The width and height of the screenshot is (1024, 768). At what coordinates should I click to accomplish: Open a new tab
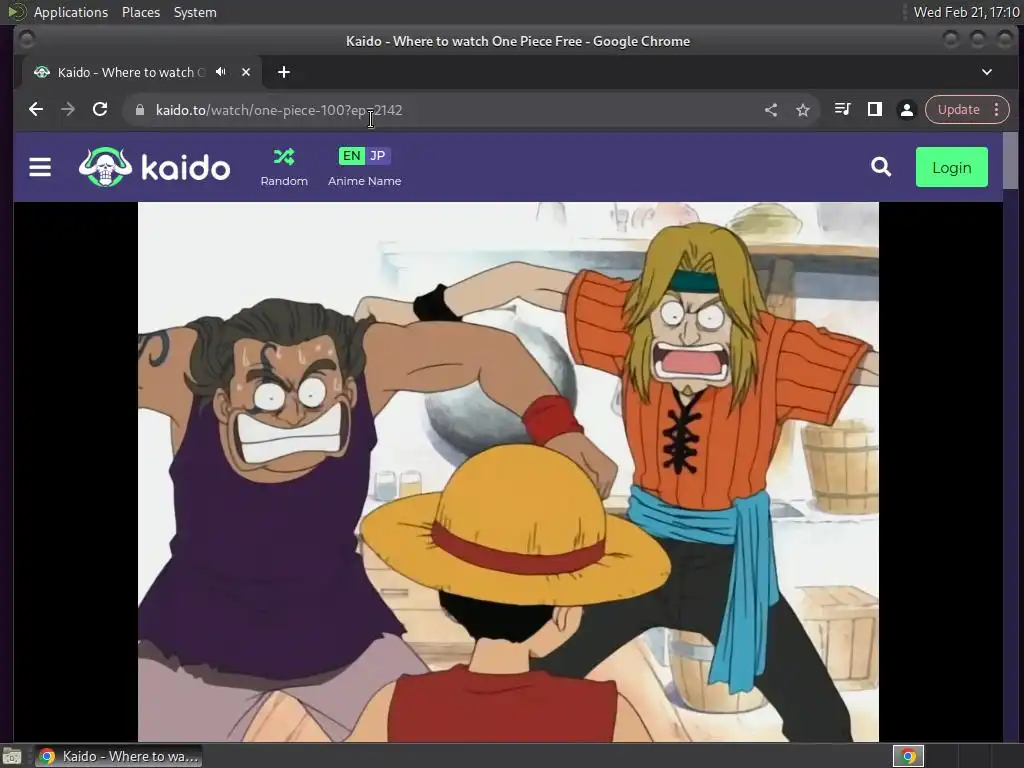tap(283, 72)
